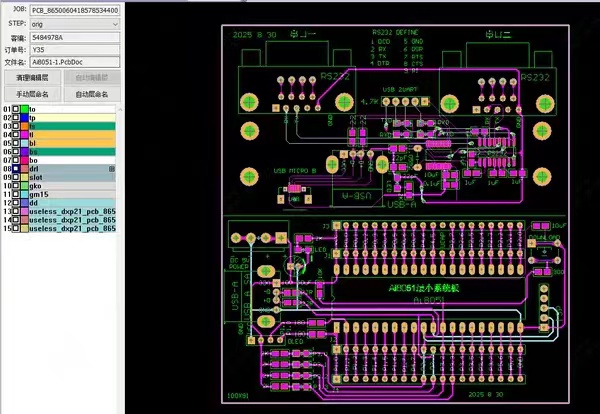600x414 pixels.
Task: Click the 清理编辑层 button
Action: click(x=32, y=76)
